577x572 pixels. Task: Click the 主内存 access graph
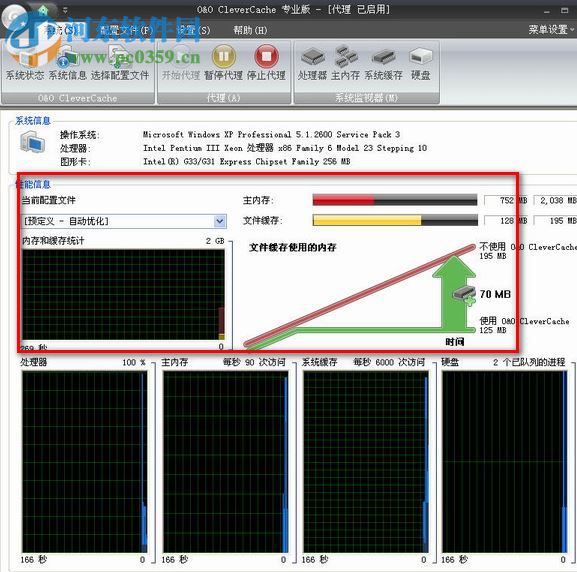225,462
